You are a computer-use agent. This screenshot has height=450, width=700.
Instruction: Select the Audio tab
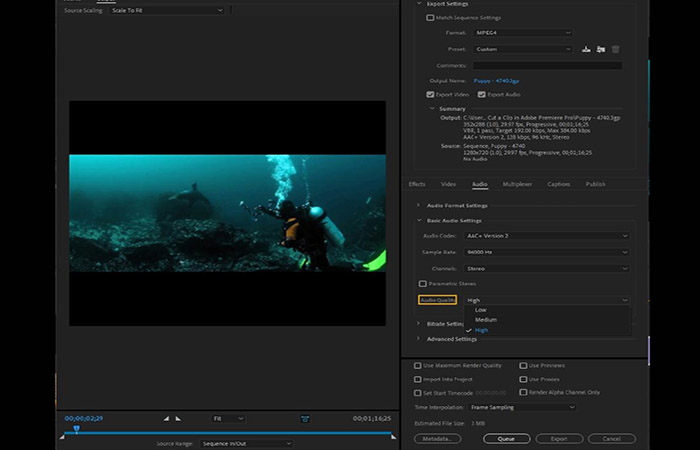(480, 184)
